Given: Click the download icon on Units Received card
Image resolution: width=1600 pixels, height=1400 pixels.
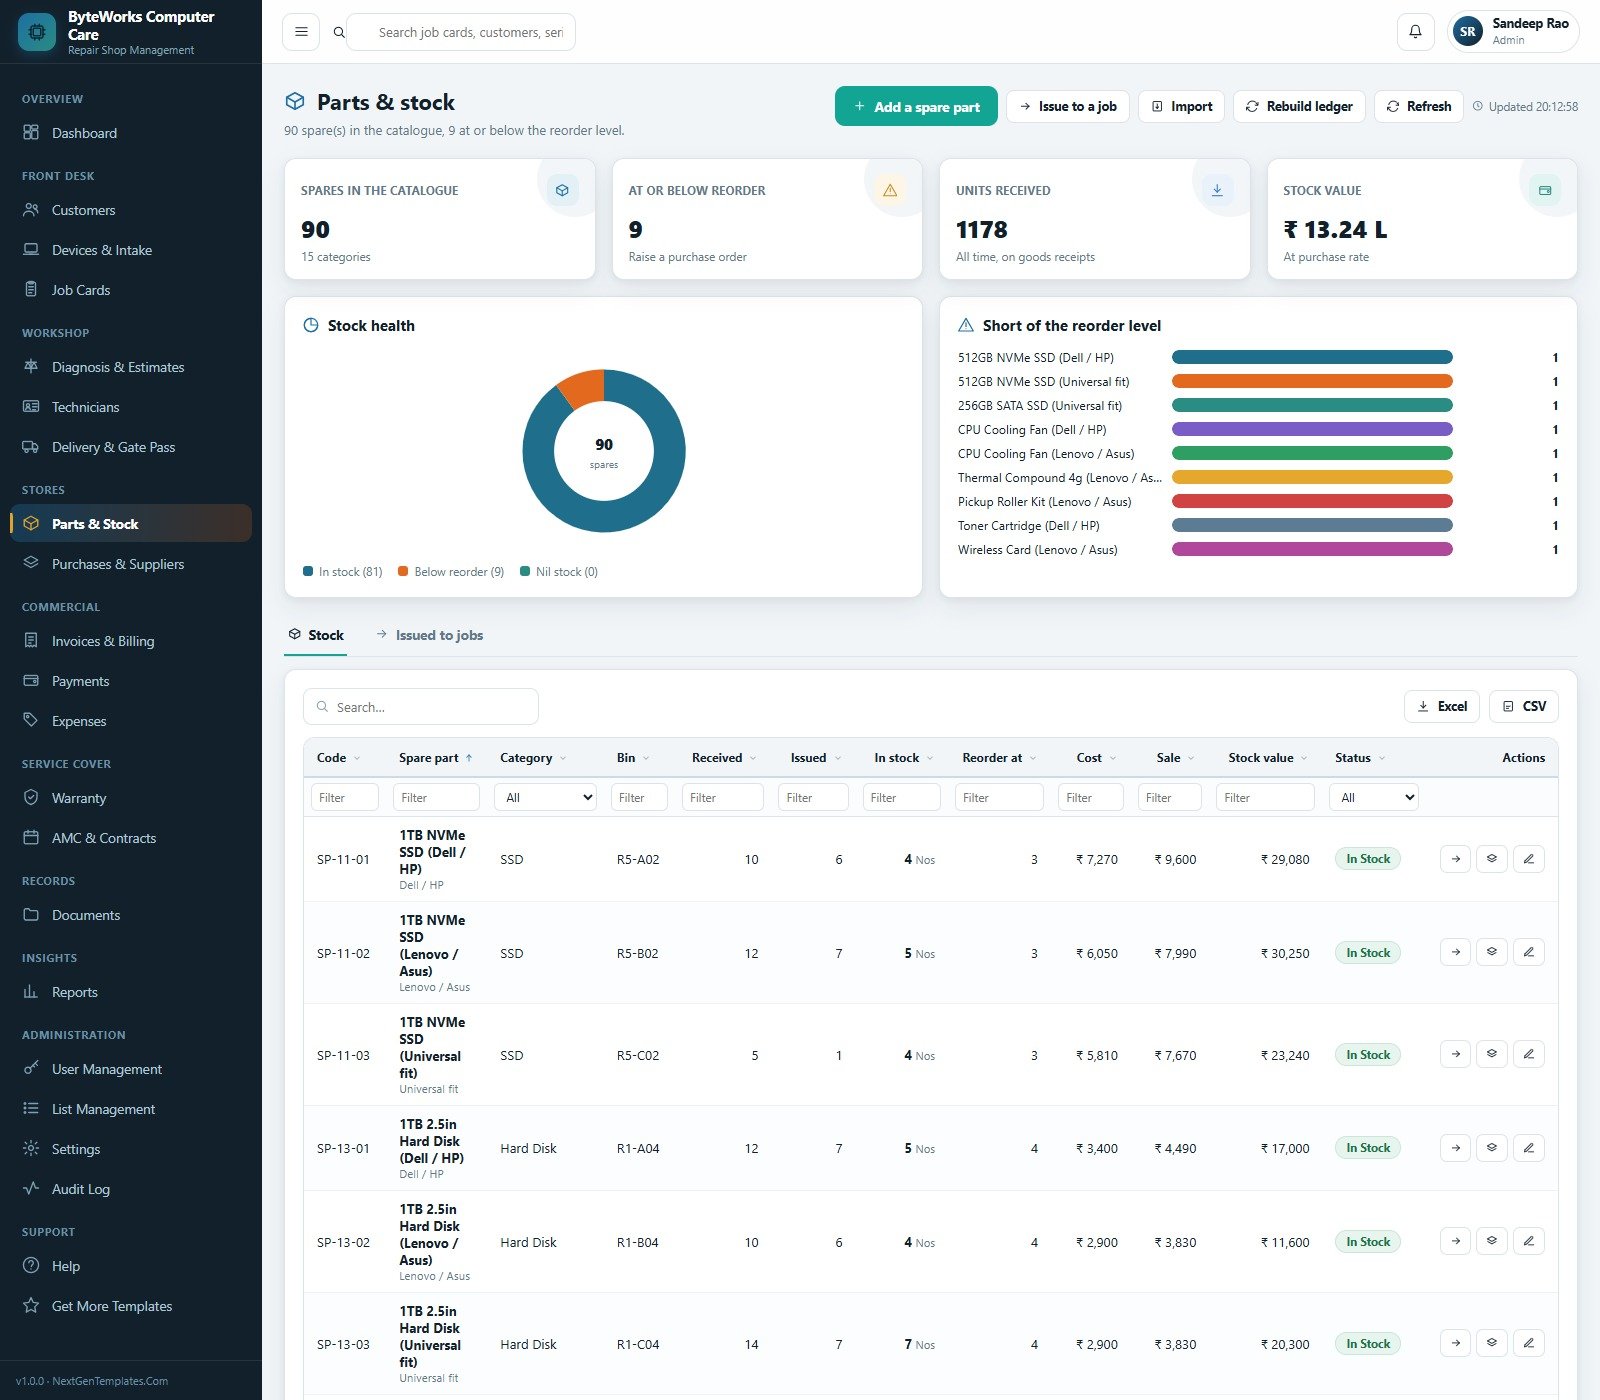Looking at the screenshot, I should click(1217, 190).
